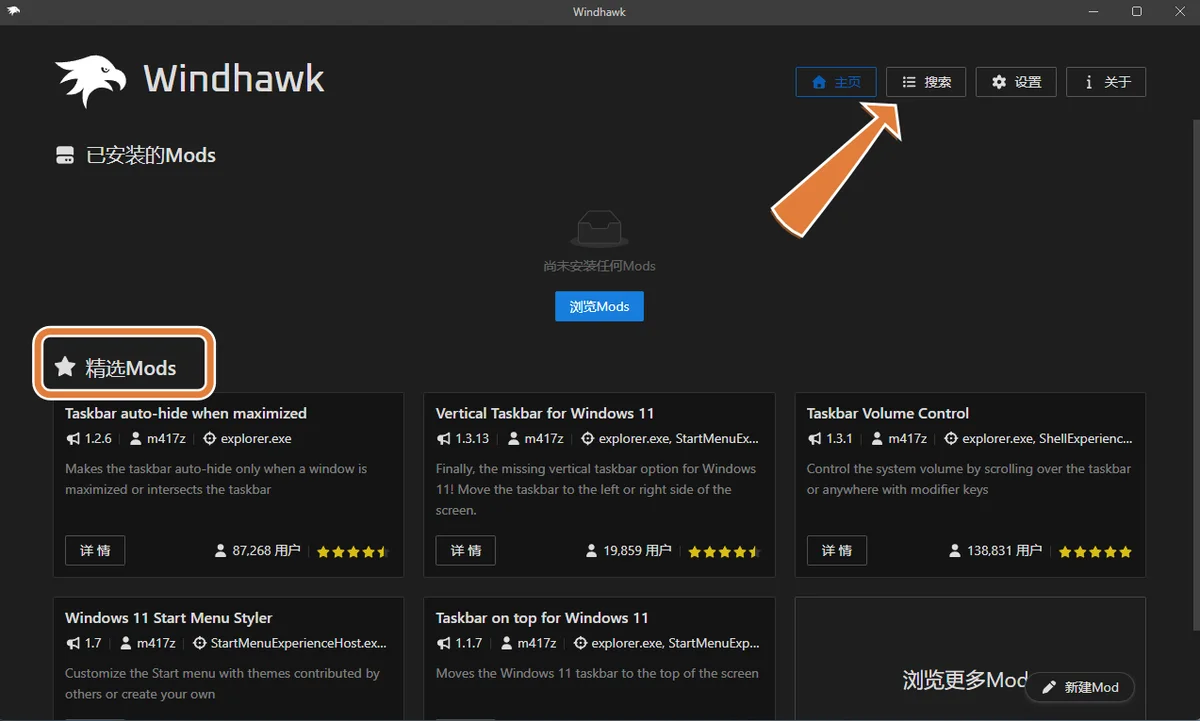The height and width of the screenshot is (721, 1200).
Task: Click target icon beside explorer.exe, ShellExperience...
Action: [951, 439]
